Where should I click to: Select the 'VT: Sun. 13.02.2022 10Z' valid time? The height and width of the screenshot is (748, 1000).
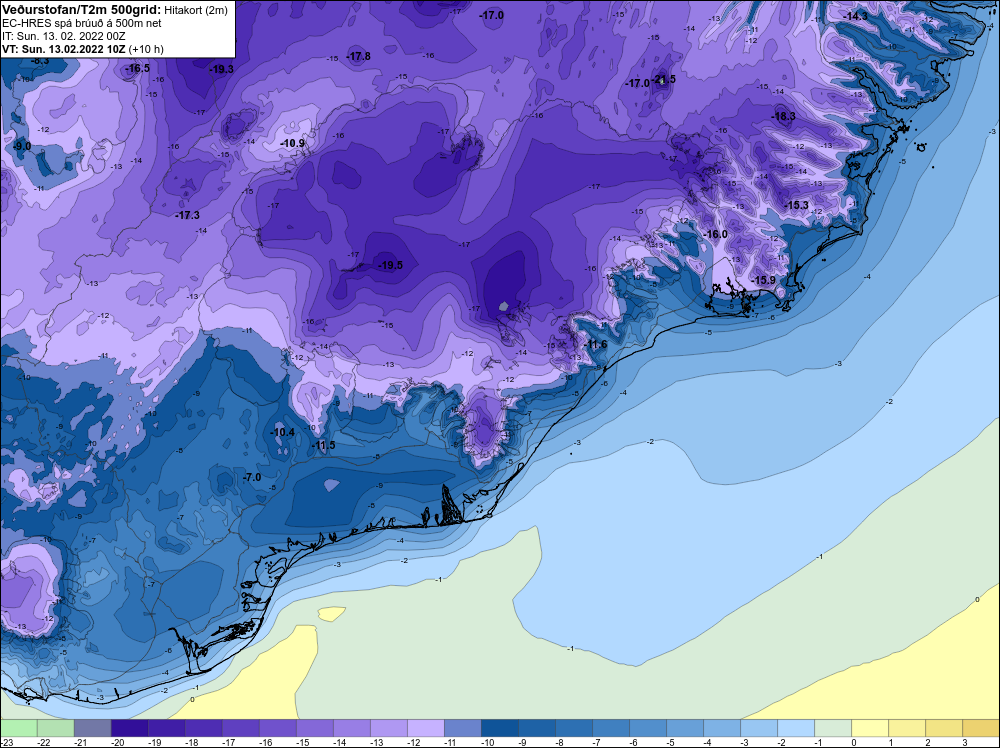(x=64, y=49)
